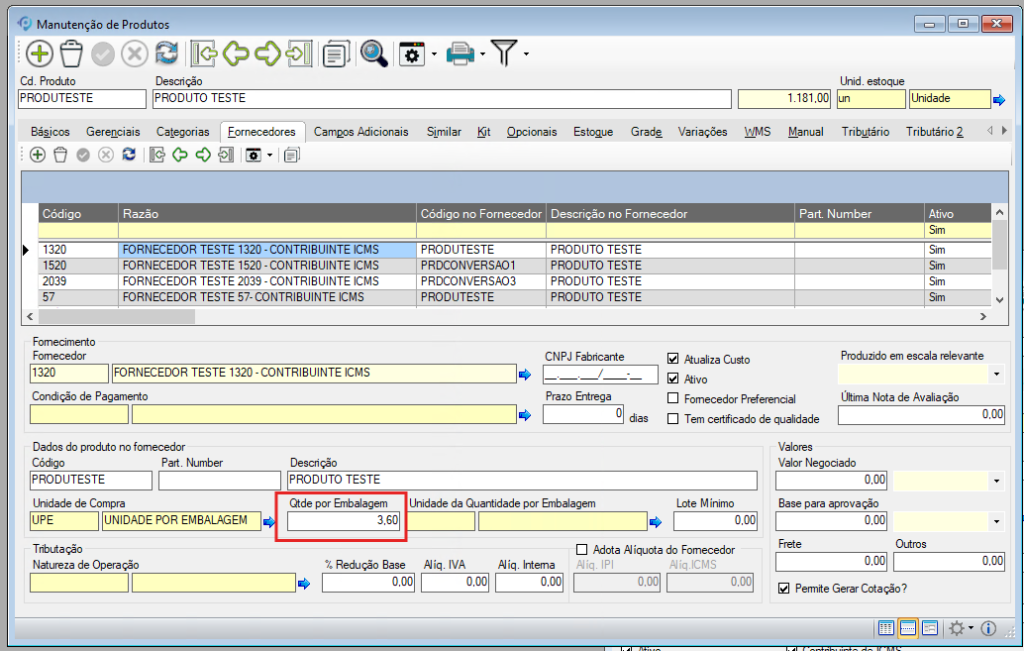Screen dimensions: 1024x651
Task: Open the magnifier search icon
Action: tap(374, 54)
